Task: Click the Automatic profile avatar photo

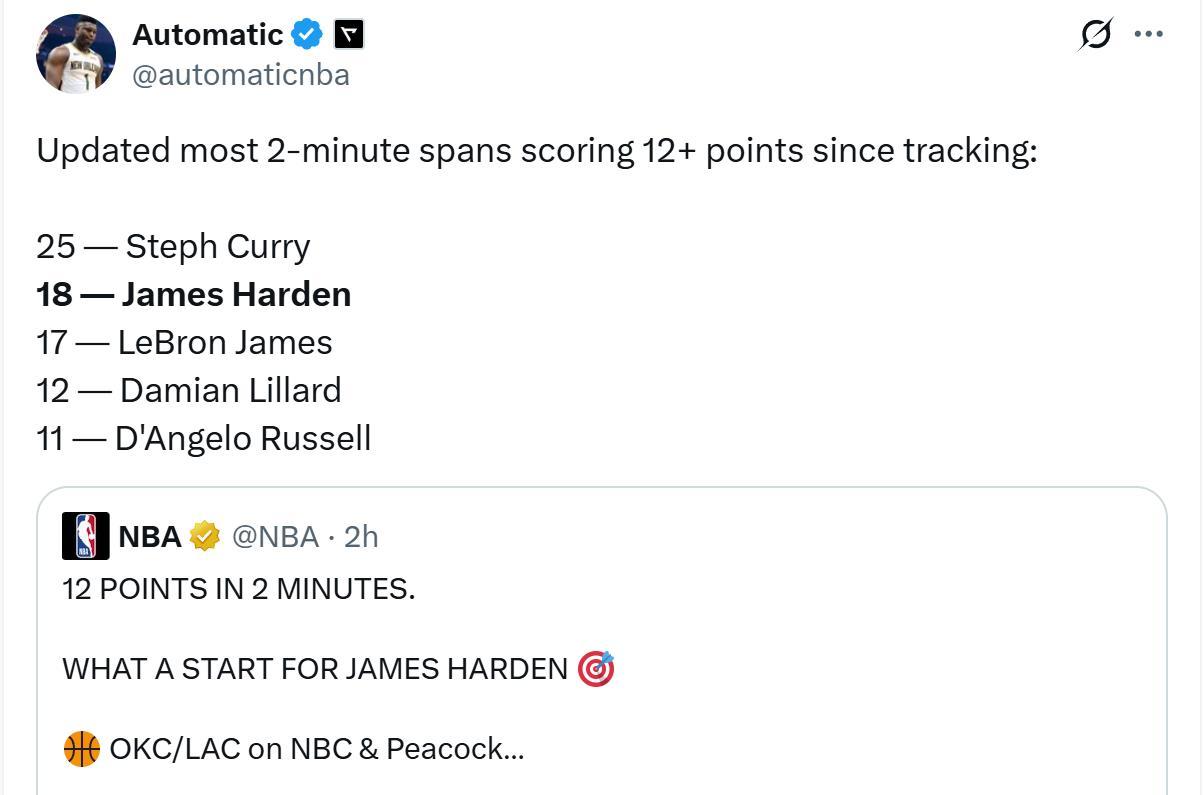Action: point(76,54)
